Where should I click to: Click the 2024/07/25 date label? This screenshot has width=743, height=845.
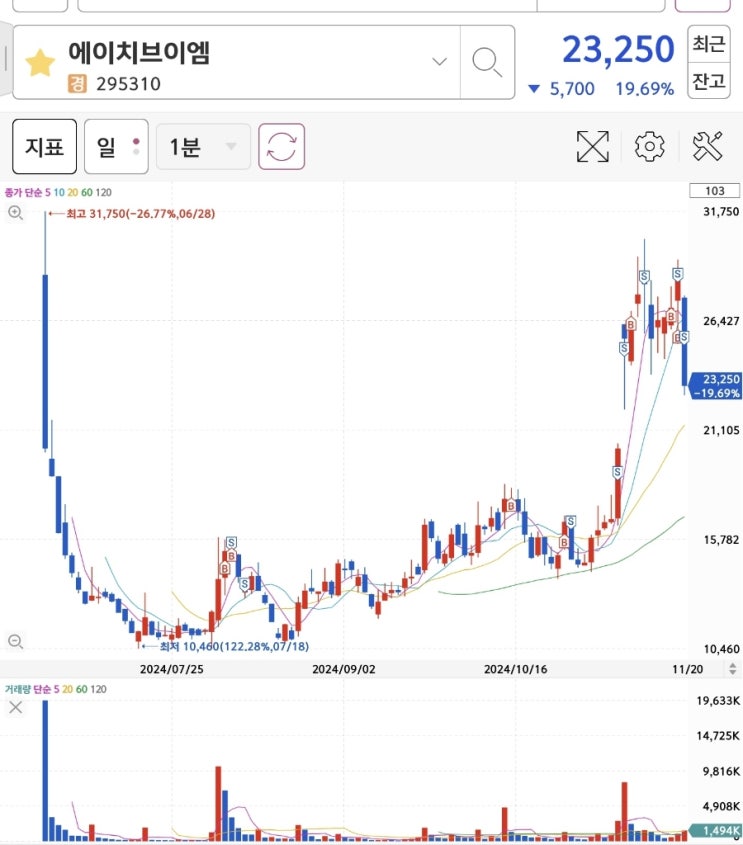[172, 669]
